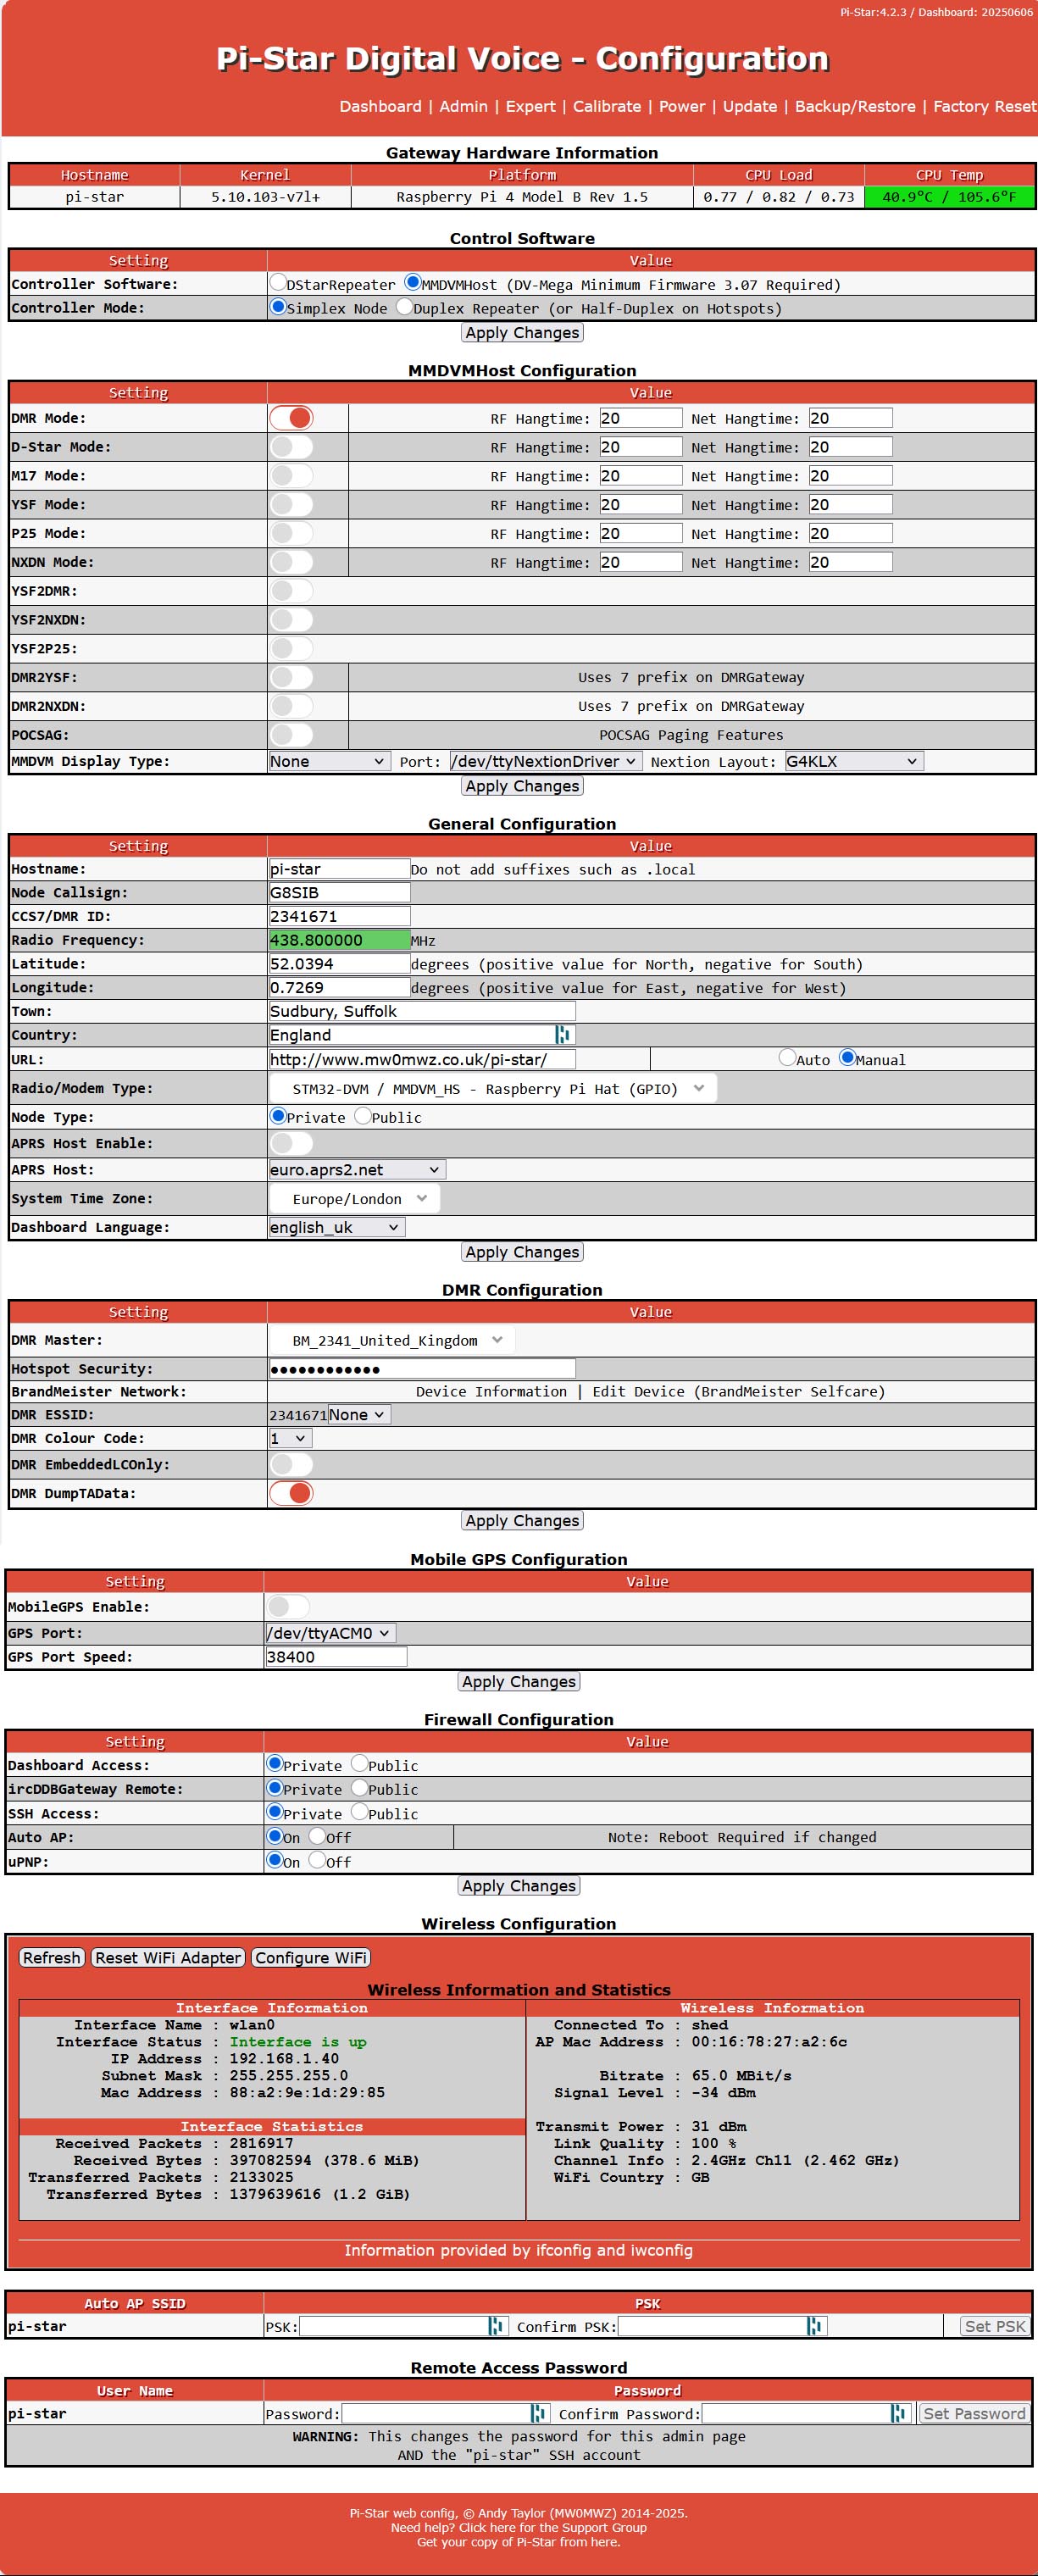Turn on DMR2YSF switch
The height and width of the screenshot is (2576, 1038).
[291, 677]
